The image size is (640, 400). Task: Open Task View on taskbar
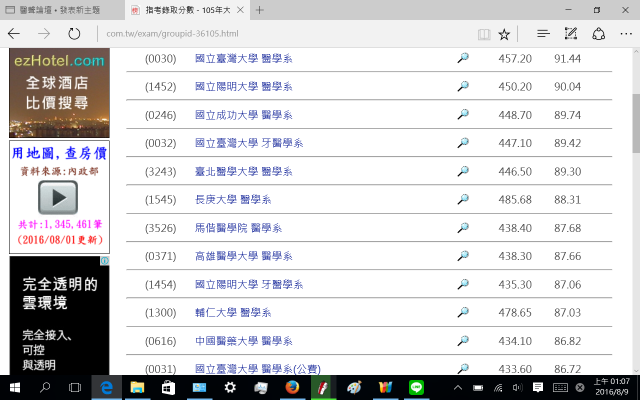75,387
